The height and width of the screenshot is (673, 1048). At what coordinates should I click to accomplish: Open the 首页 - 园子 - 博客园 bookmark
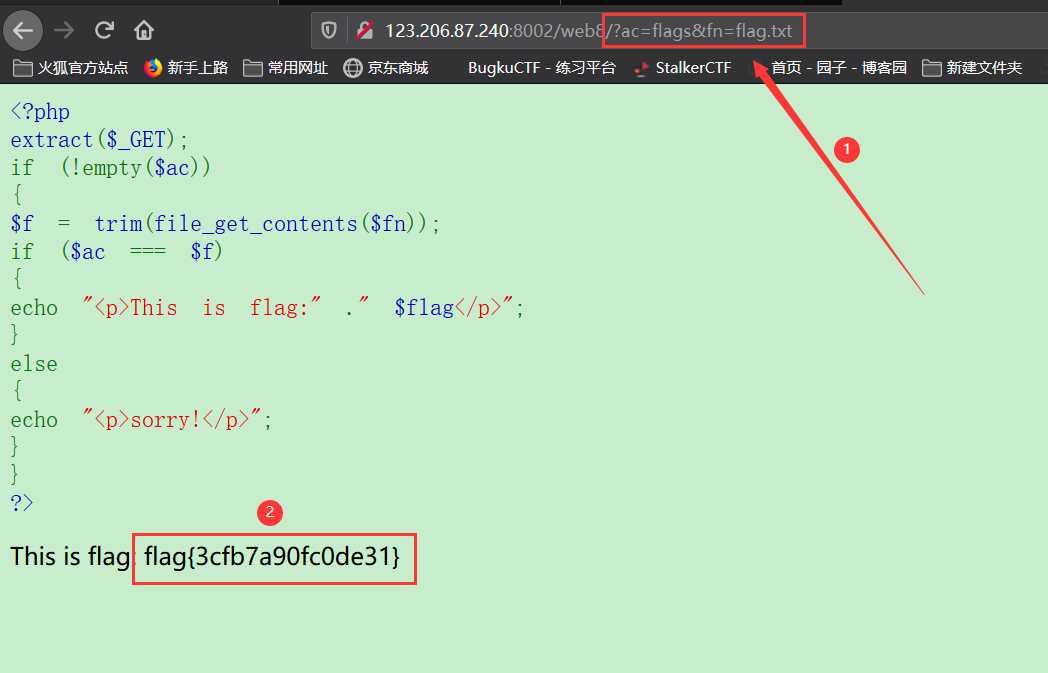[x=839, y=68]
